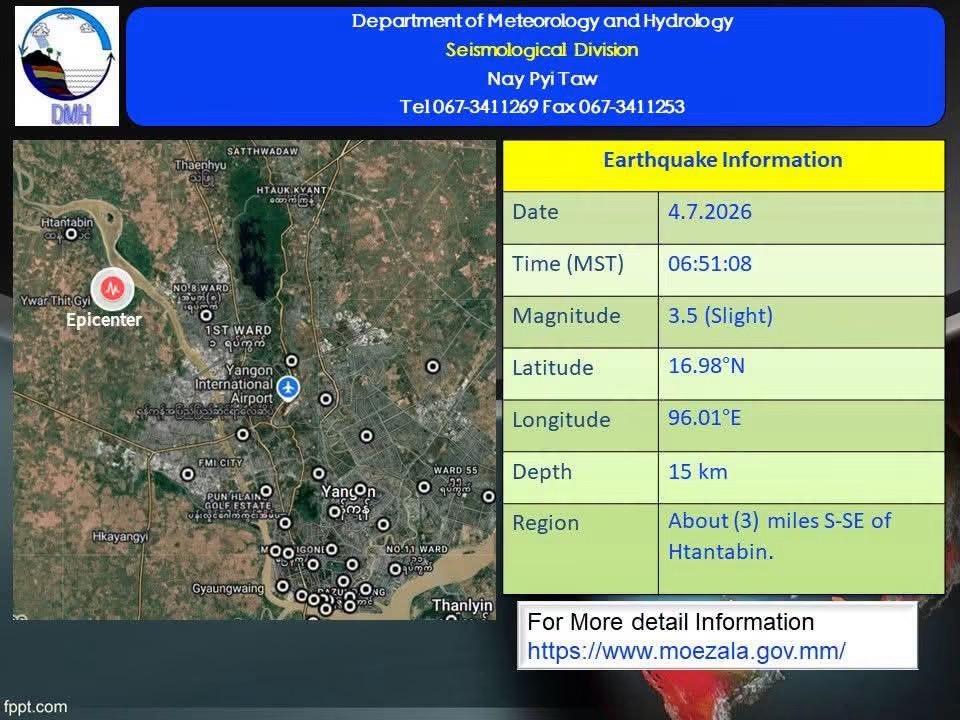
Task: Click the Gyaungwaing location marker
Action: pyautogui.click(x=282, y=586)
